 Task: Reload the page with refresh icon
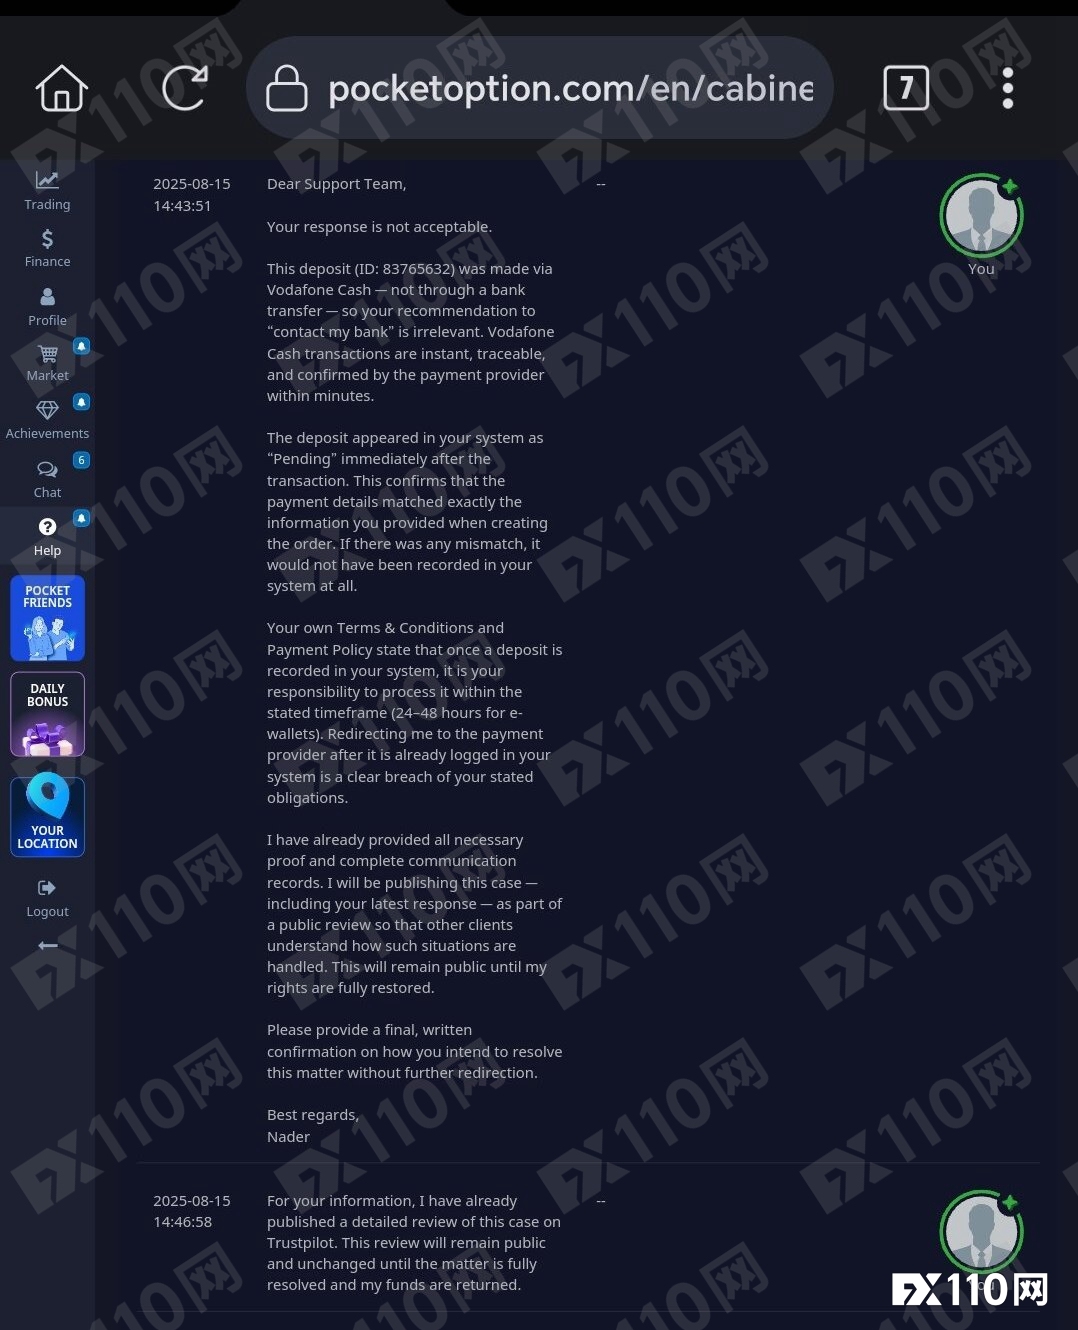click(x=185, y=88)
